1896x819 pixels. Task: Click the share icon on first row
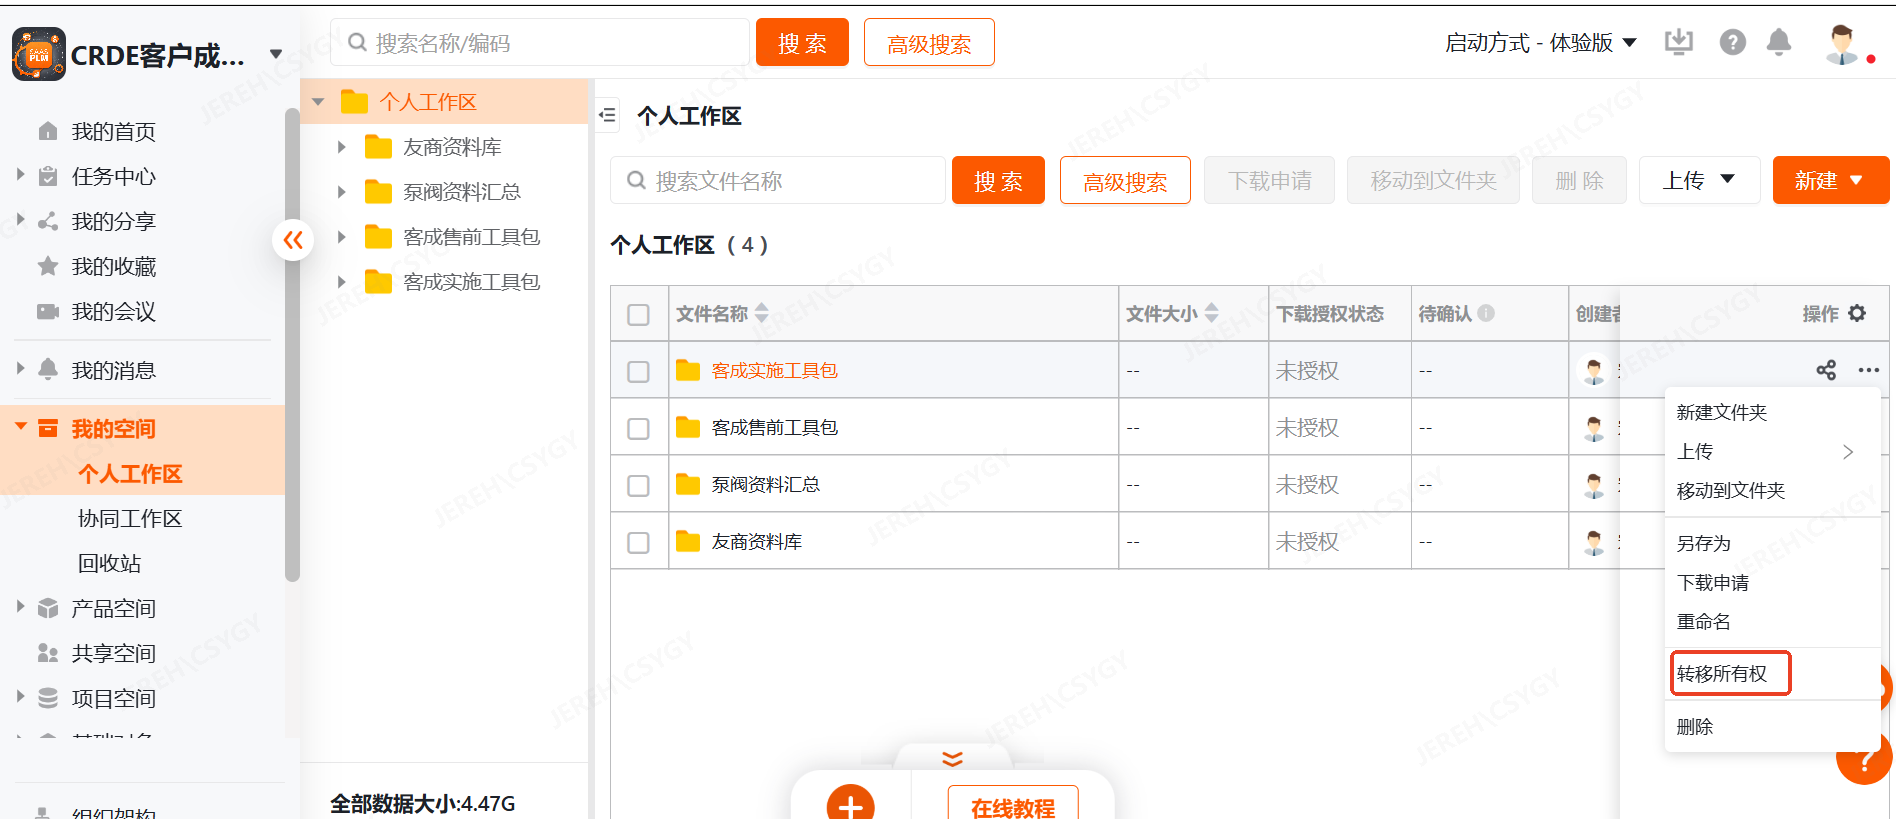1826,370
